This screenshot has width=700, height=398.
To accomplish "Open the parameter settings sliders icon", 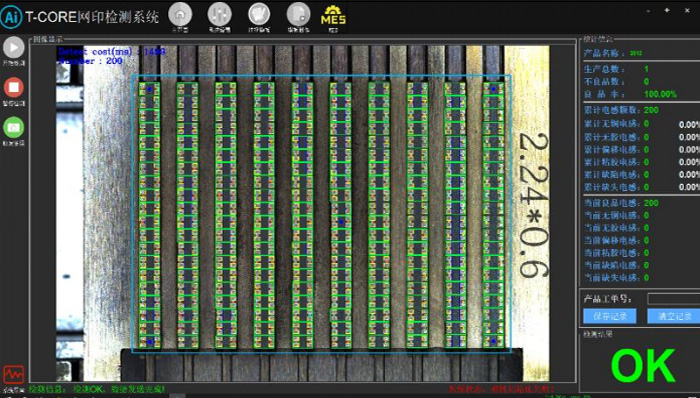I will point(220,14).
